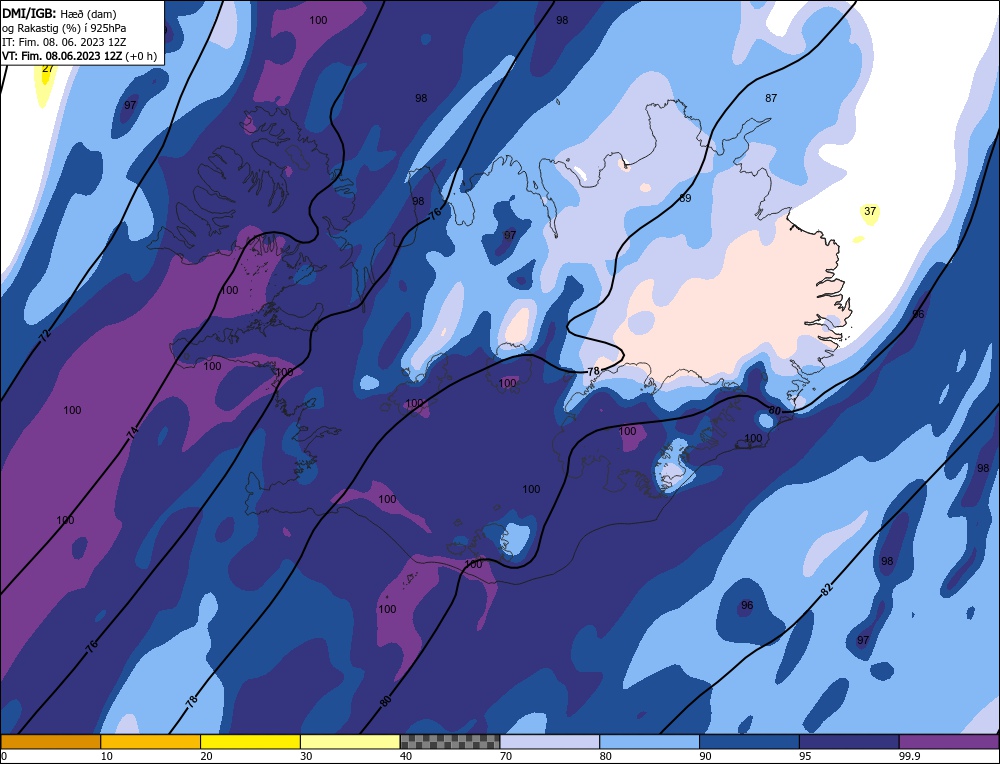Click the '27' humidity value on the yellow patch
The width and height of the screenshot is (1000, 764).
click(x=47, y=68)
